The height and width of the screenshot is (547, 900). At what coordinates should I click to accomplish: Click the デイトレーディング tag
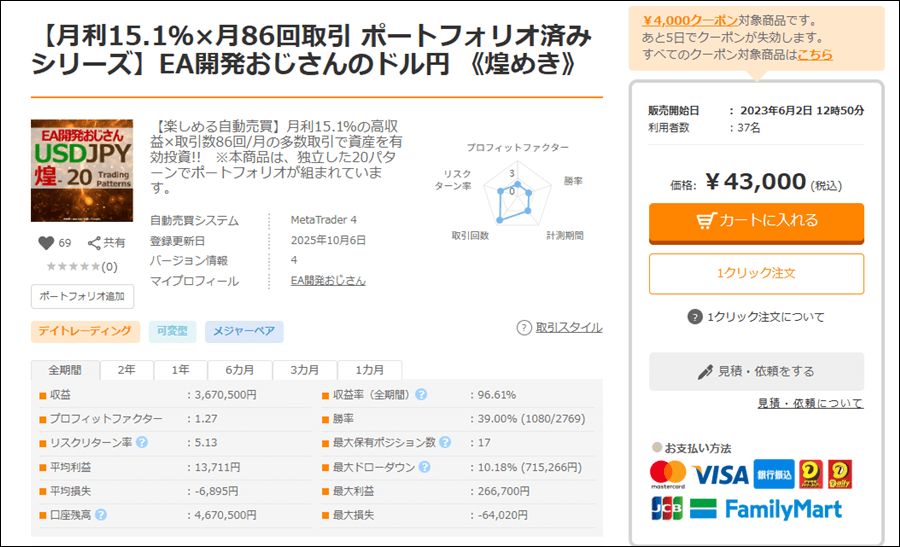84,331
